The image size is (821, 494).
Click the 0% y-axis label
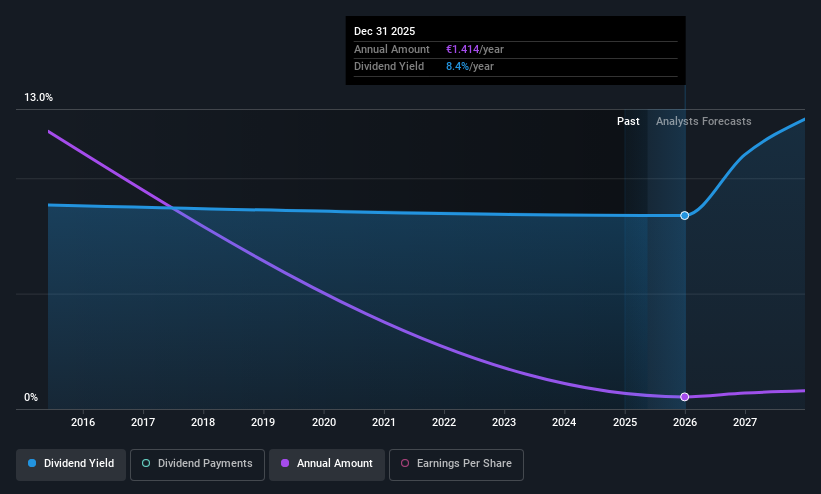pyautogui.click(x=31, y=398)
